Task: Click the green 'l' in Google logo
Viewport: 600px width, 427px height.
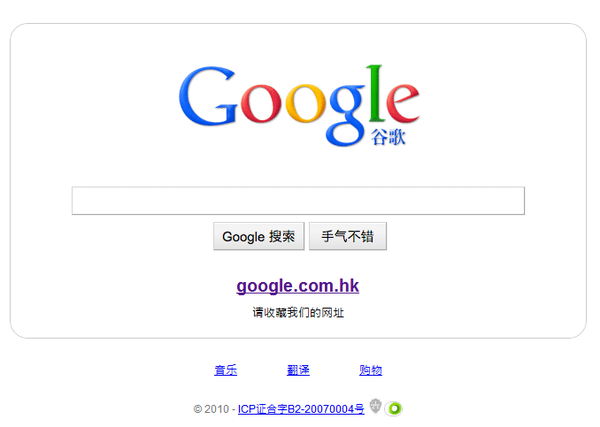Action: click(x=375, y=93)
